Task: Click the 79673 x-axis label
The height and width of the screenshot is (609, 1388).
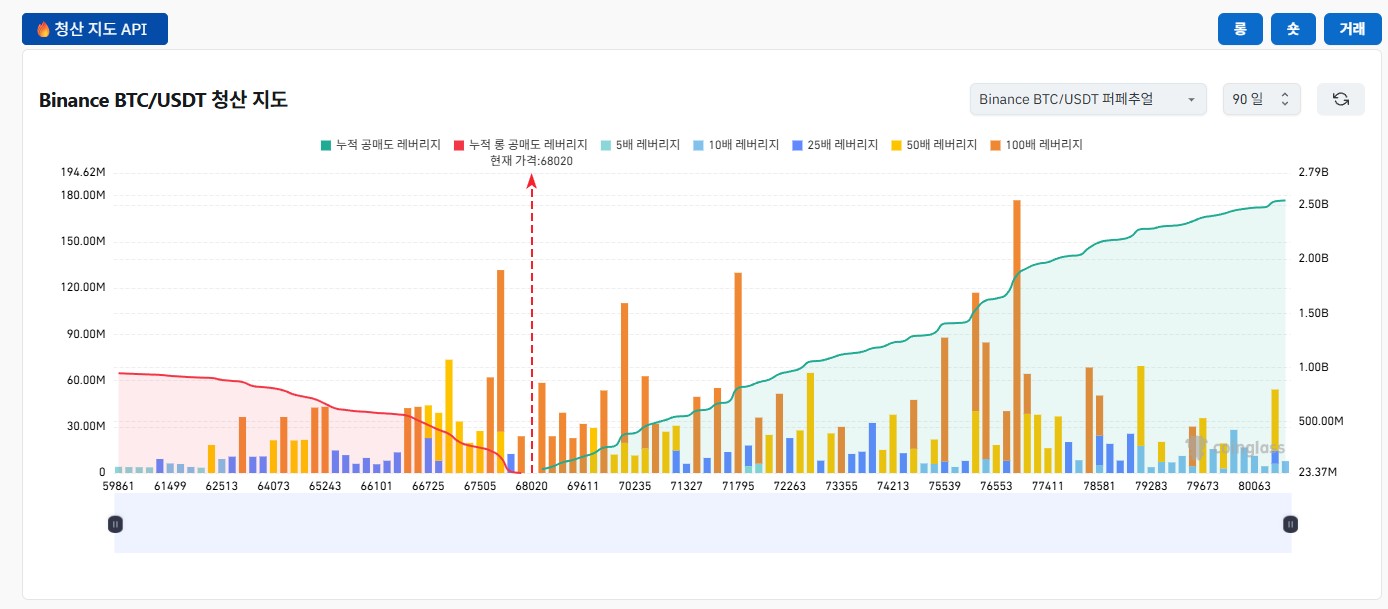Action: pos(1203,486)
